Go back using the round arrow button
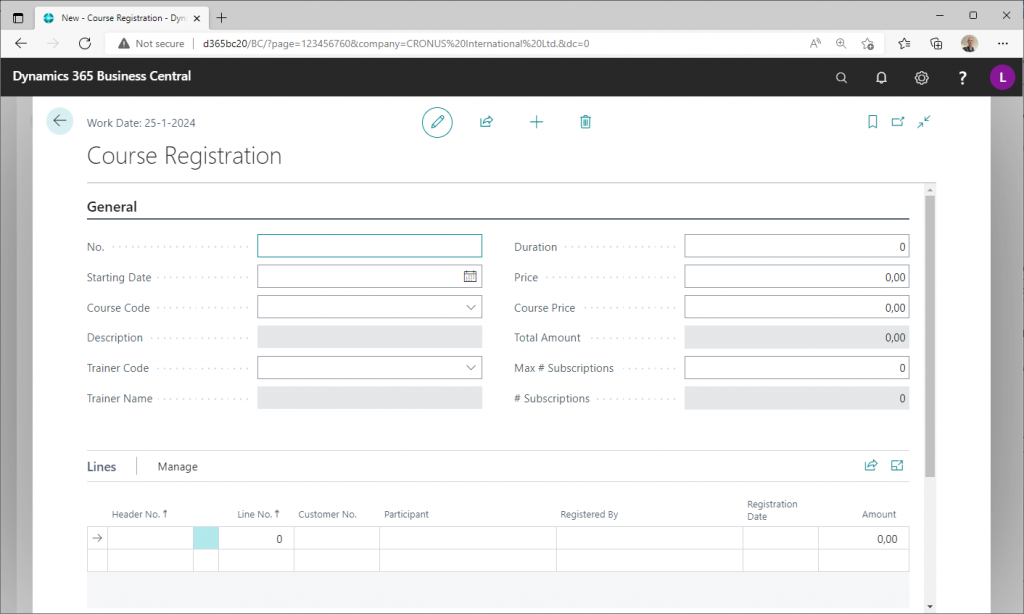 pos(59,121)
